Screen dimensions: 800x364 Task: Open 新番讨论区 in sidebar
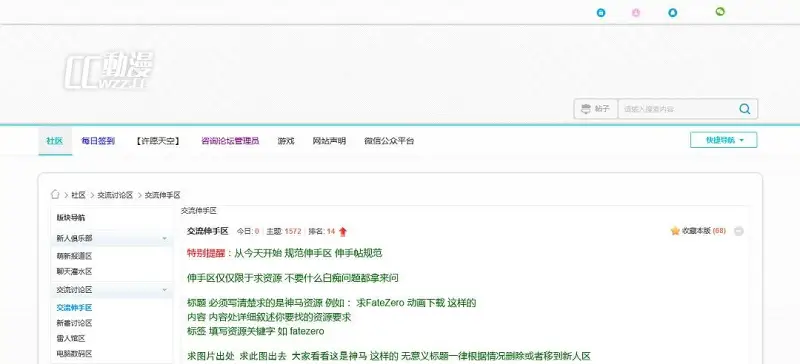[x=74, y=323]
